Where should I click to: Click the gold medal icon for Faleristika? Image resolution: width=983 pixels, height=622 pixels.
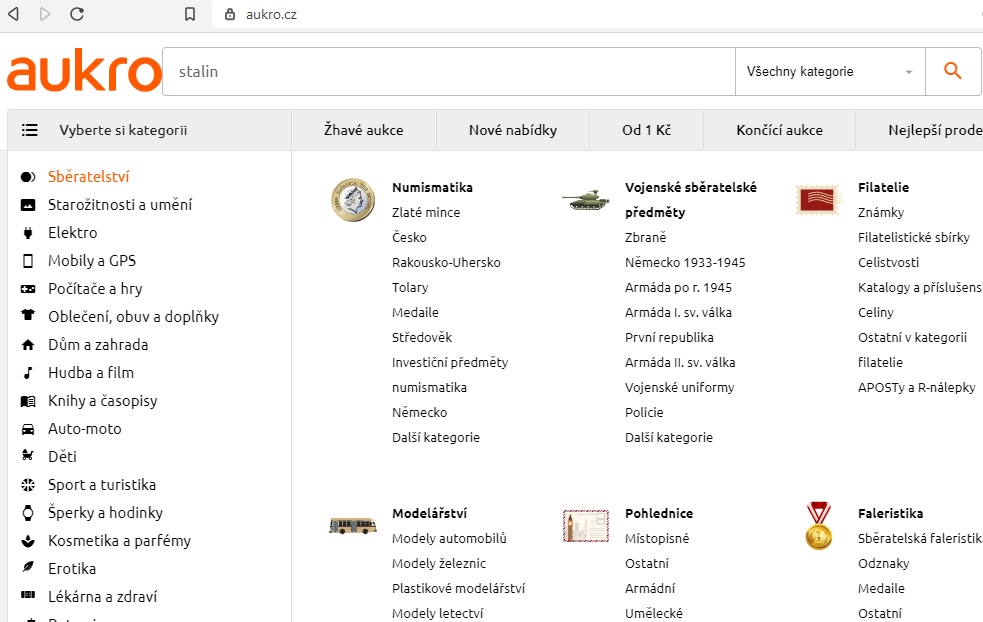[x=818, y=525]
